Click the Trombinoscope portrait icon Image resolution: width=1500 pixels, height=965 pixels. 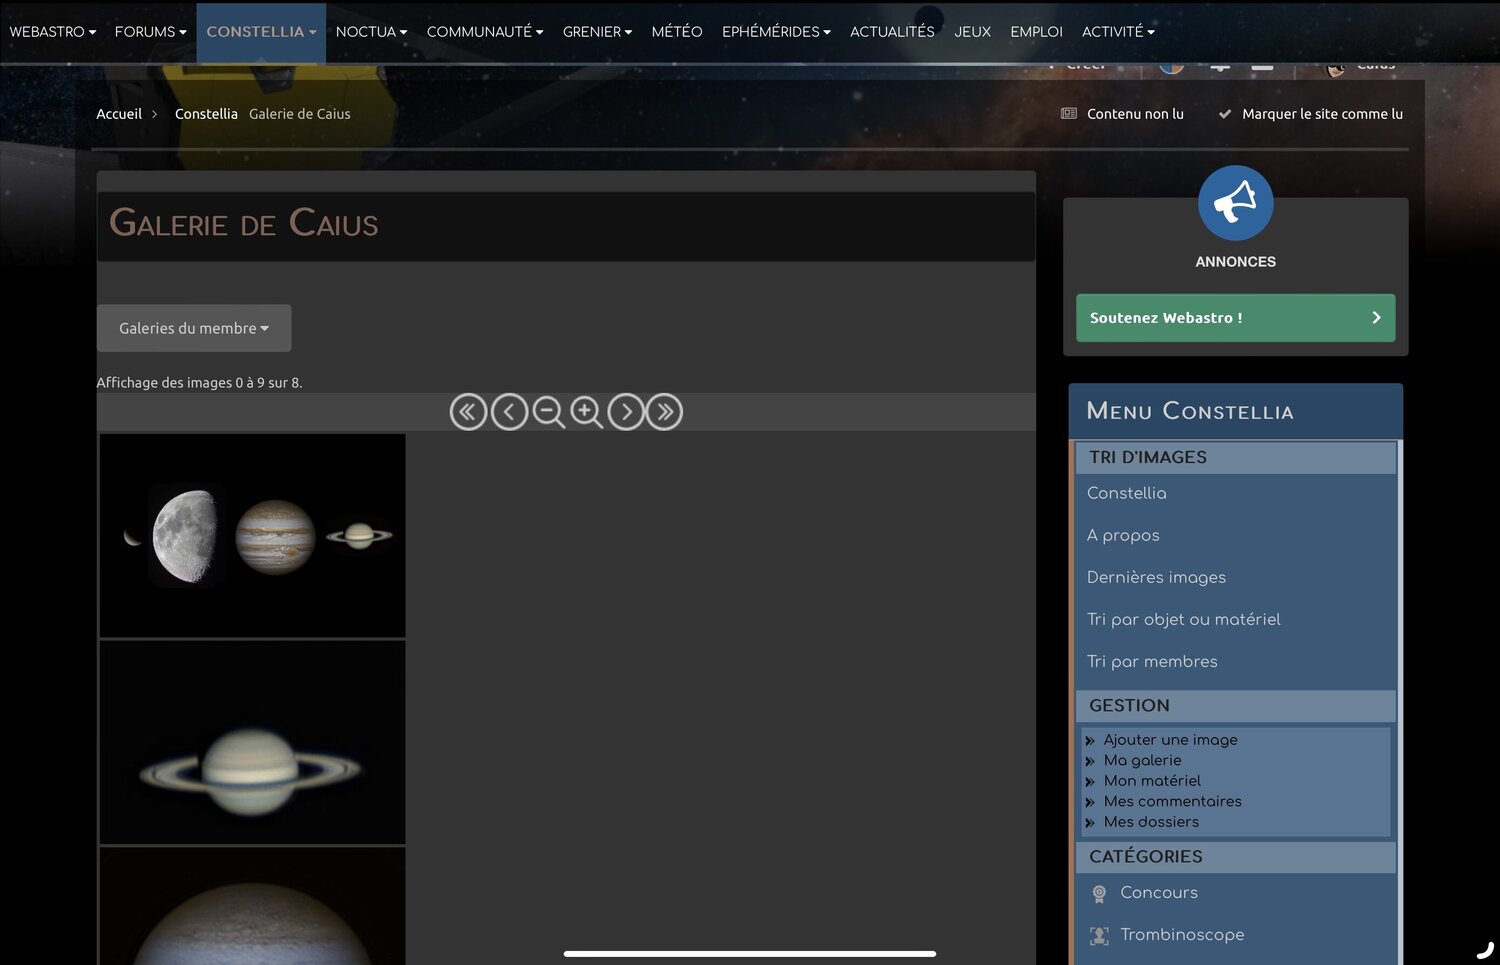(1099, 935)
